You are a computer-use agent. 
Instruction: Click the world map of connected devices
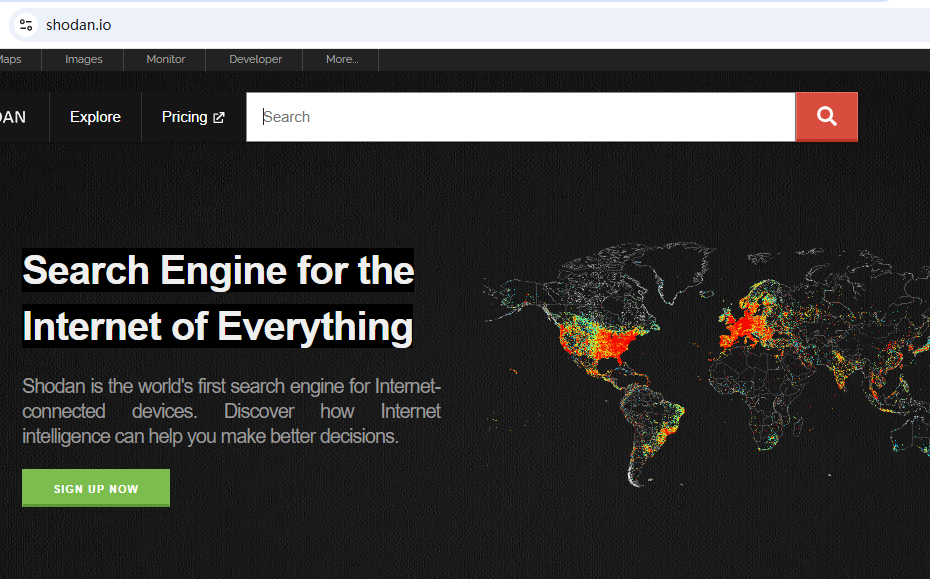pos(706,363)
